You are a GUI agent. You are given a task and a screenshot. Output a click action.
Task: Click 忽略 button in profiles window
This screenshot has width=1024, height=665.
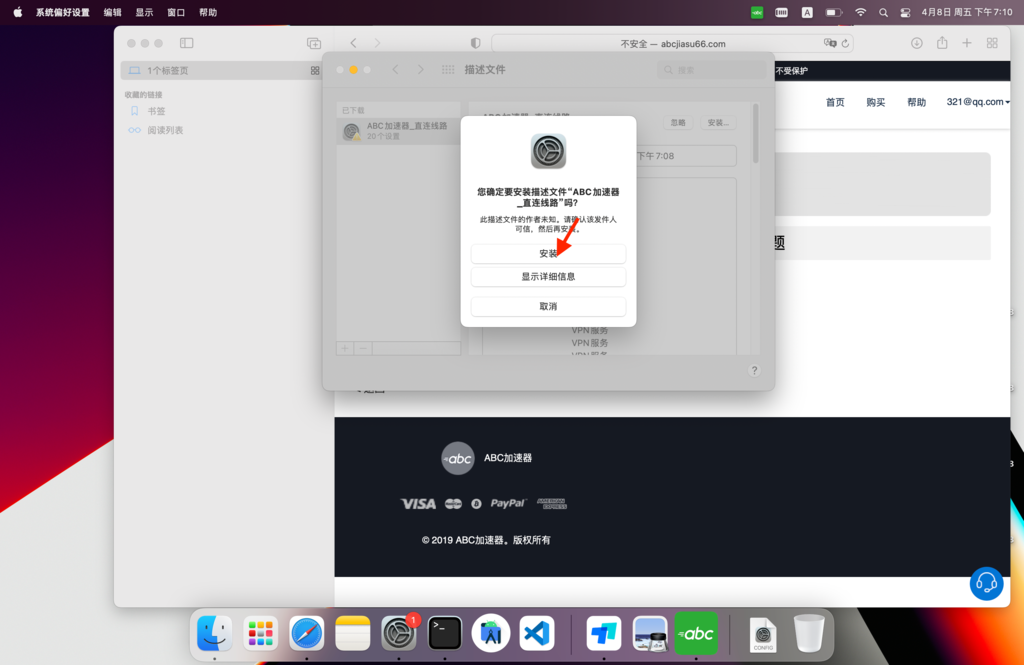click(678, 122)
